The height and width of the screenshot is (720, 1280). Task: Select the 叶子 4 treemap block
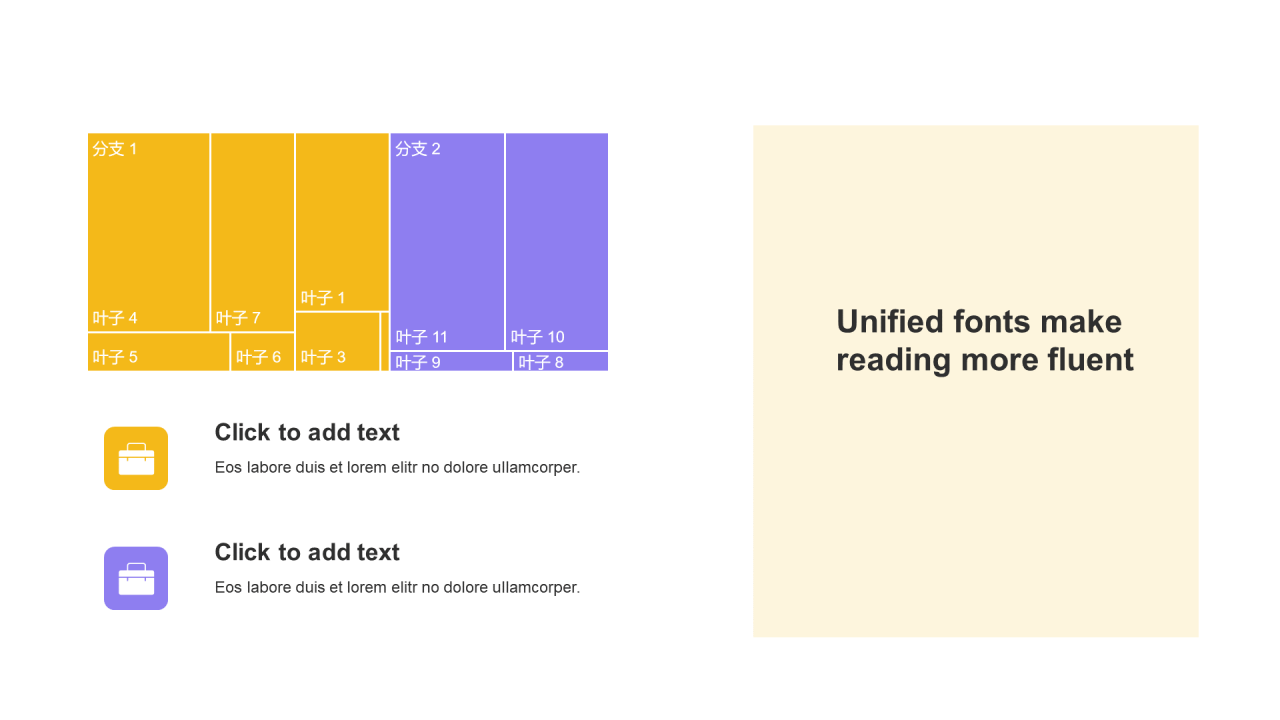coord(149,232)
